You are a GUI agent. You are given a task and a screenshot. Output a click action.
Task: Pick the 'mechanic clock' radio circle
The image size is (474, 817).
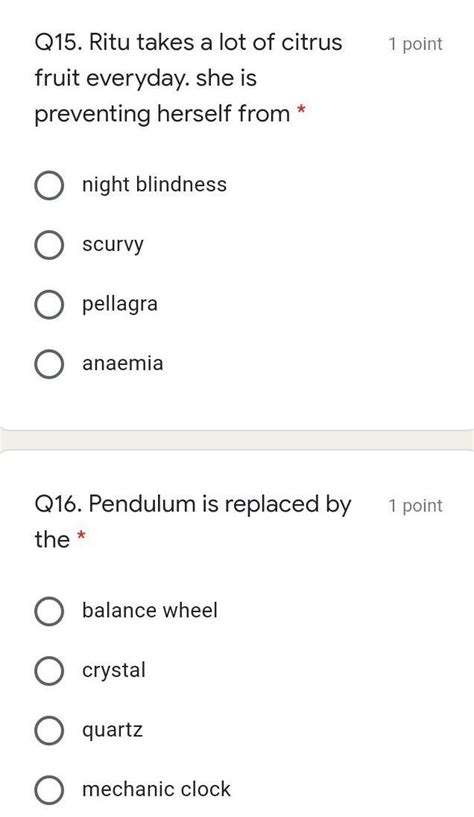(x=49, y=789)
